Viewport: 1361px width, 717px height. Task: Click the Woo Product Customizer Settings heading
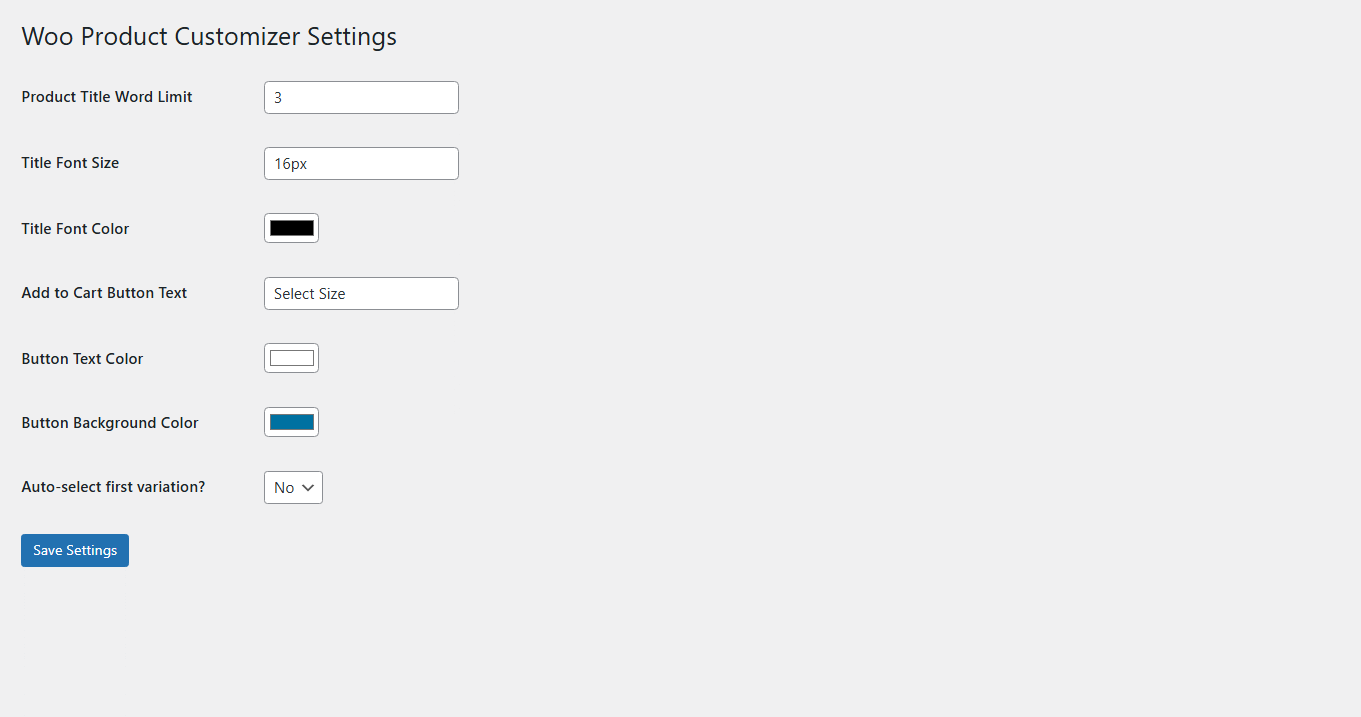[209, 37]
